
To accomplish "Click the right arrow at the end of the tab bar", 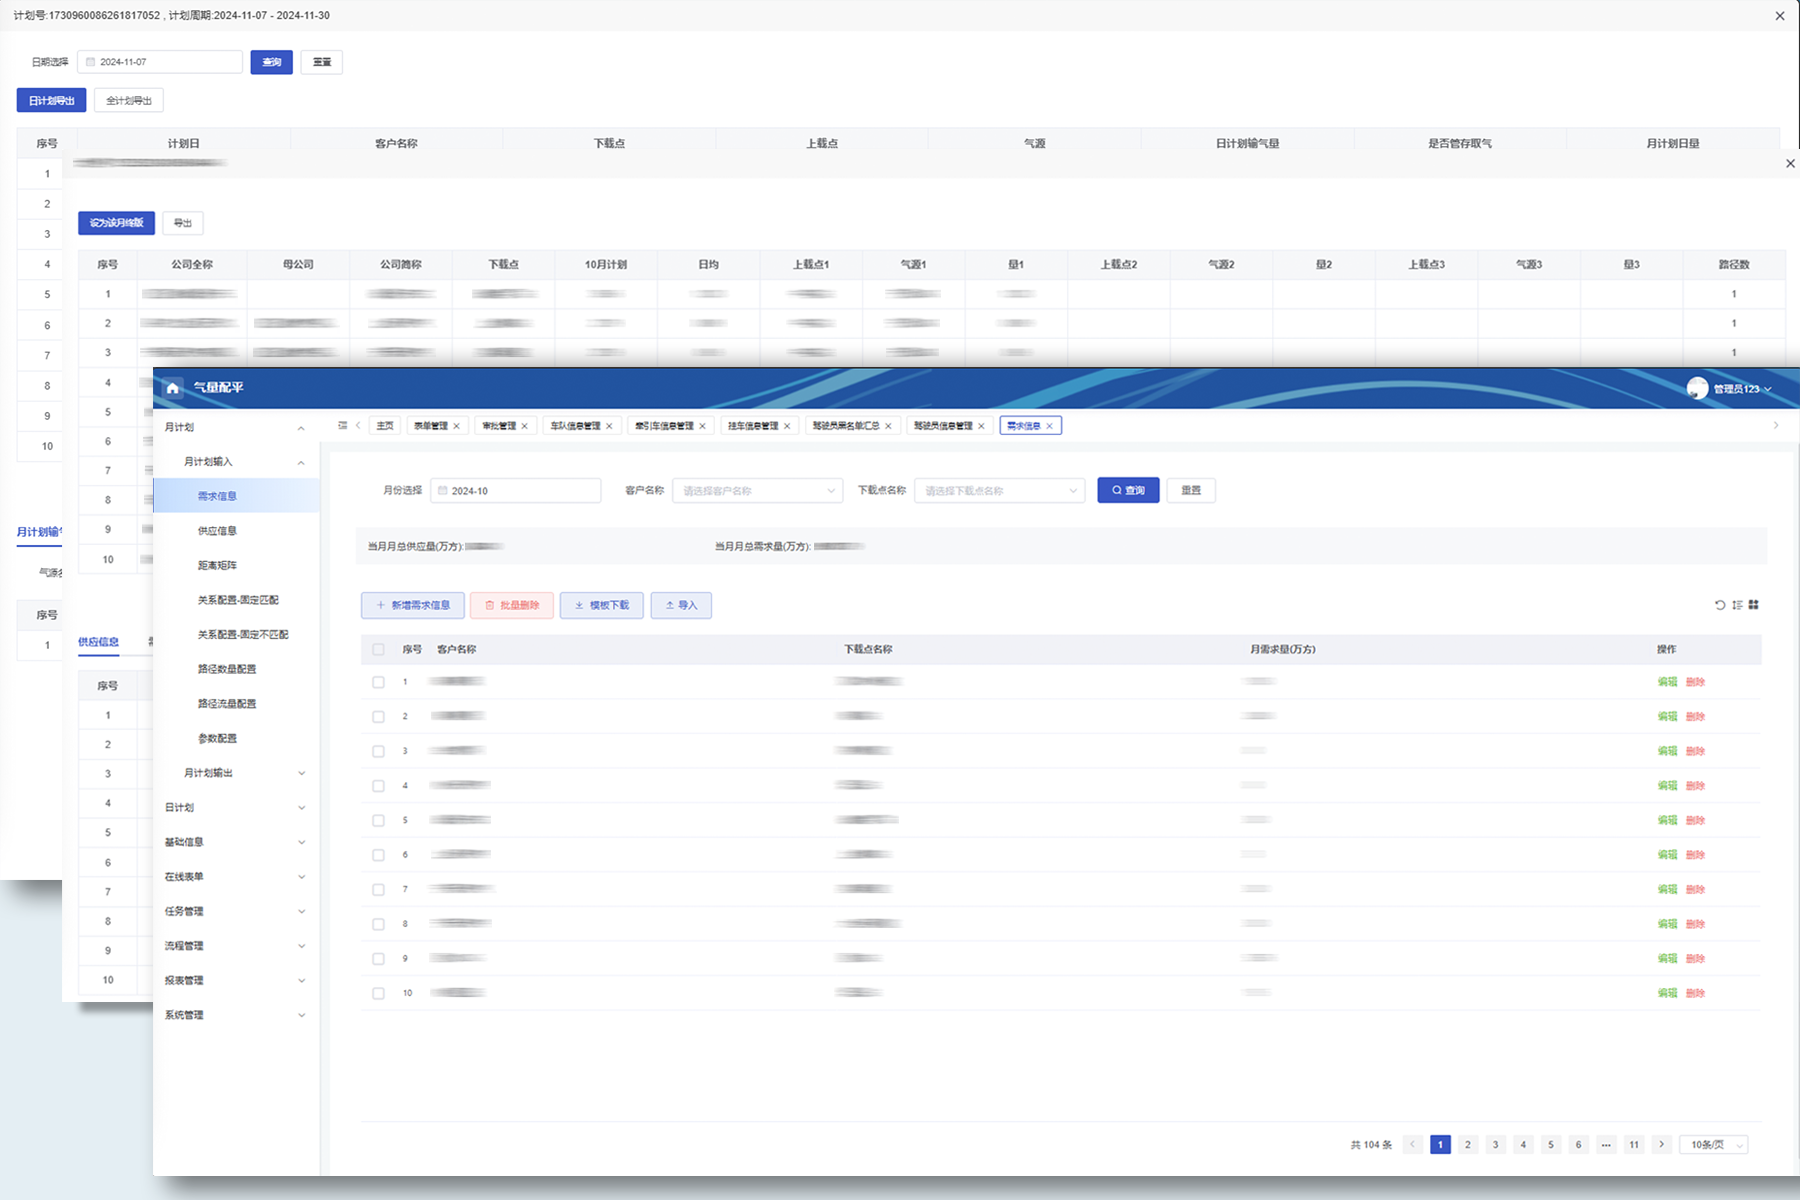I will [1776, 426].
